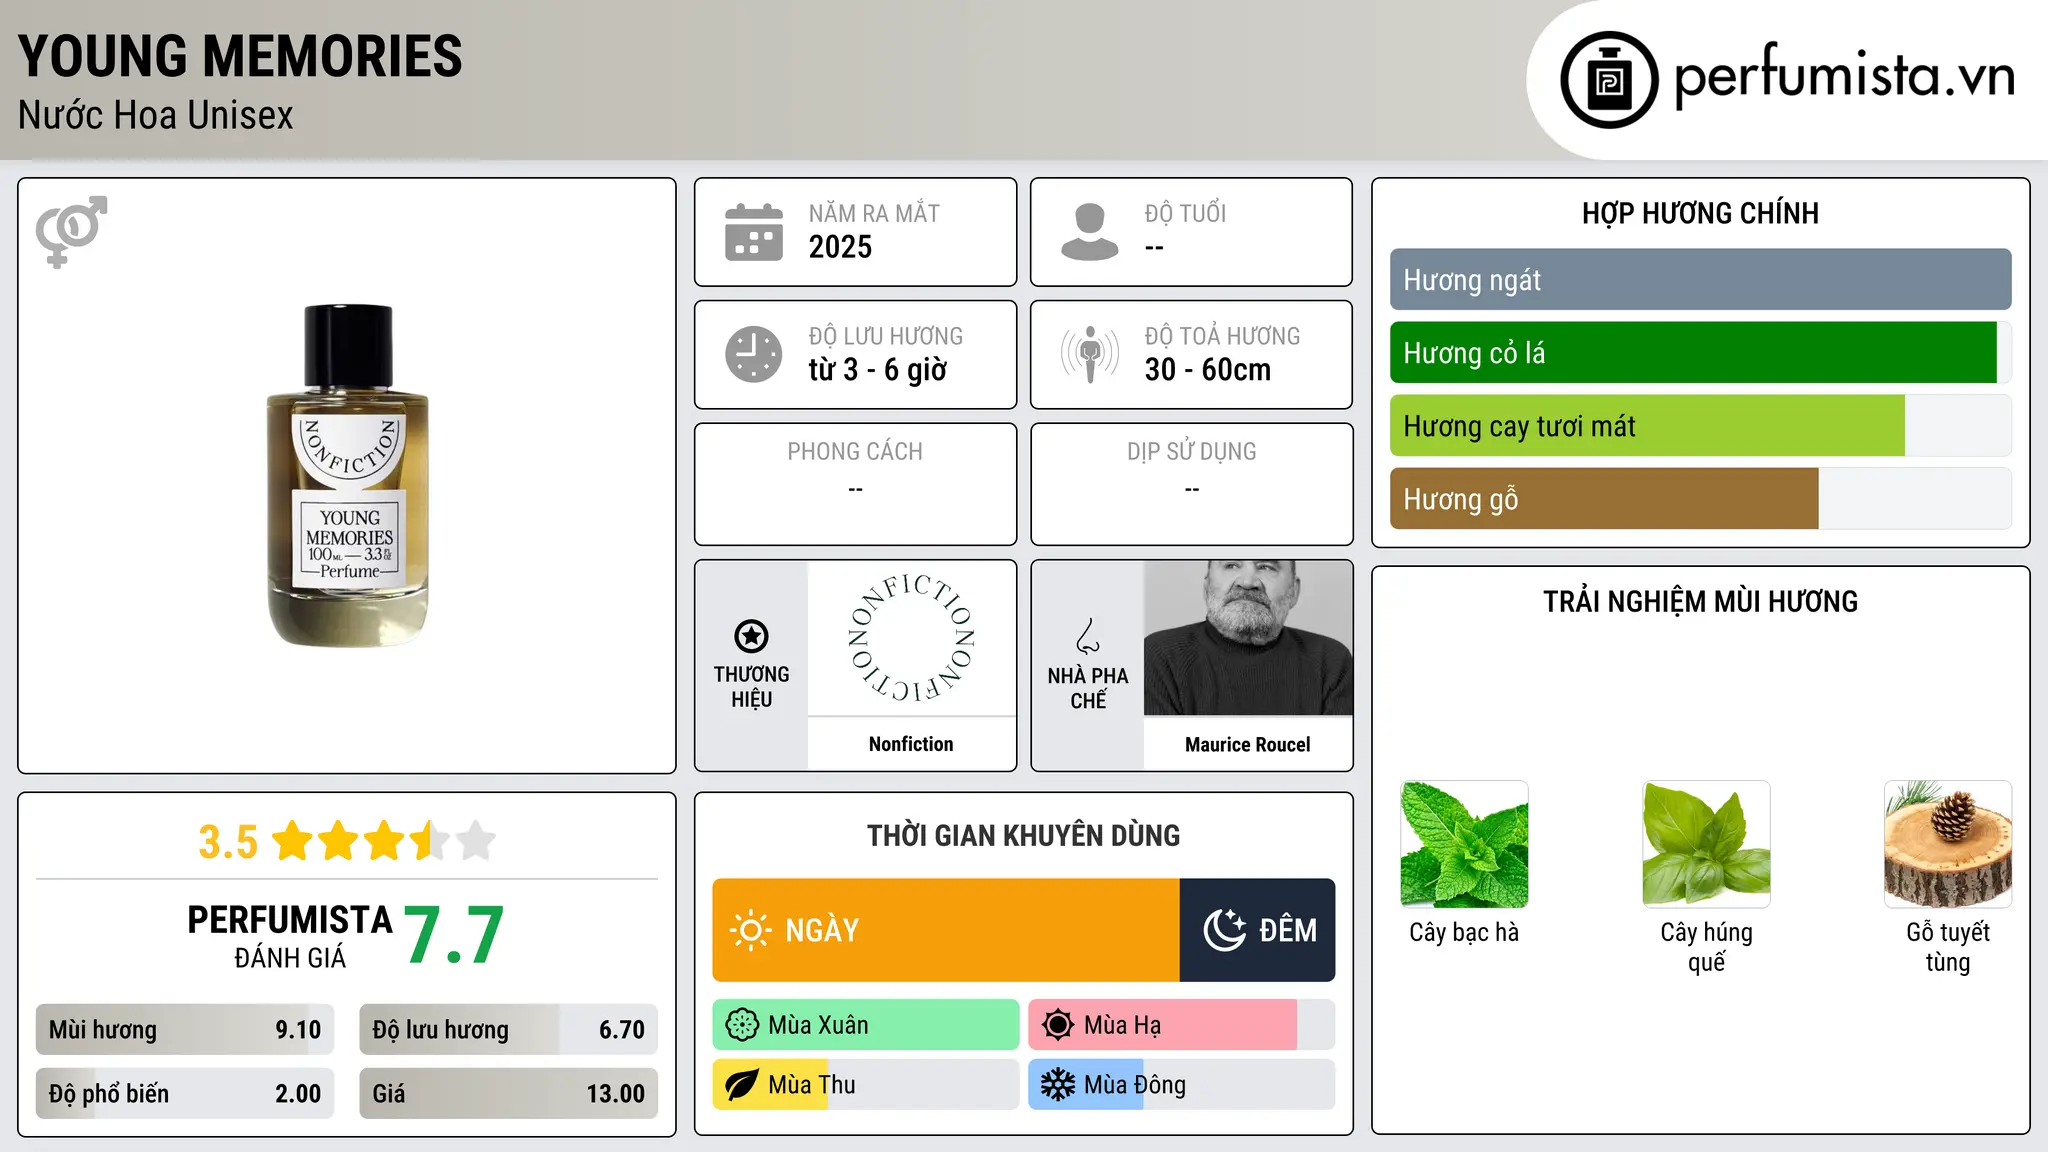Click the Mùa Đông season bar
Image resolution: width=2048 pixels, height=1152 pixels.
point(1182,1085)
